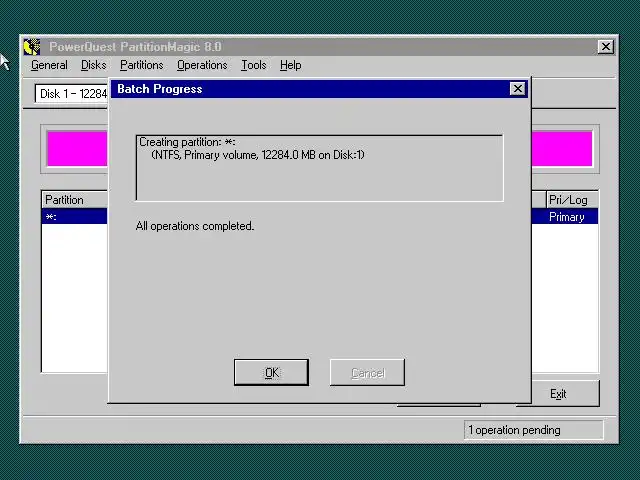
Task: Open the Help menu
Action: point(291,65)
